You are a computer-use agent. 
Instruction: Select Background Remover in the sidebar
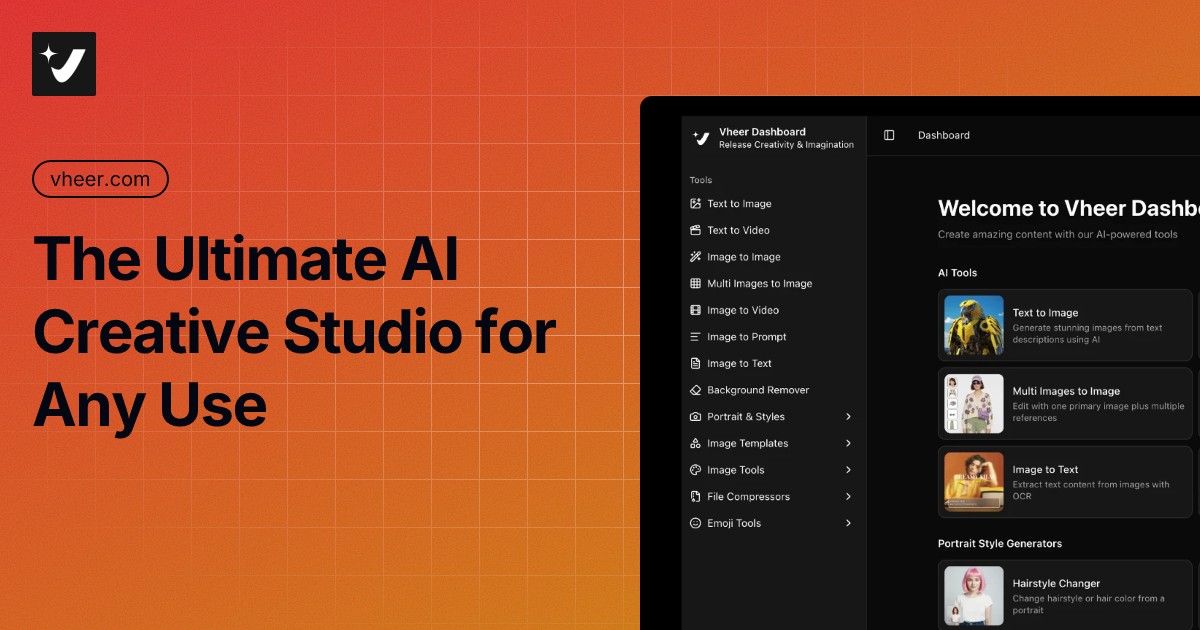tap(758, 390)
